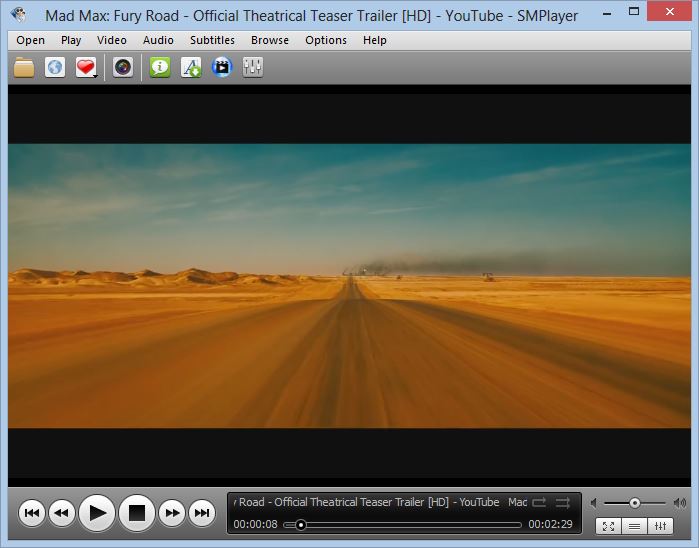
Task: Click the seek bar handle
Action: click(301, 525)
